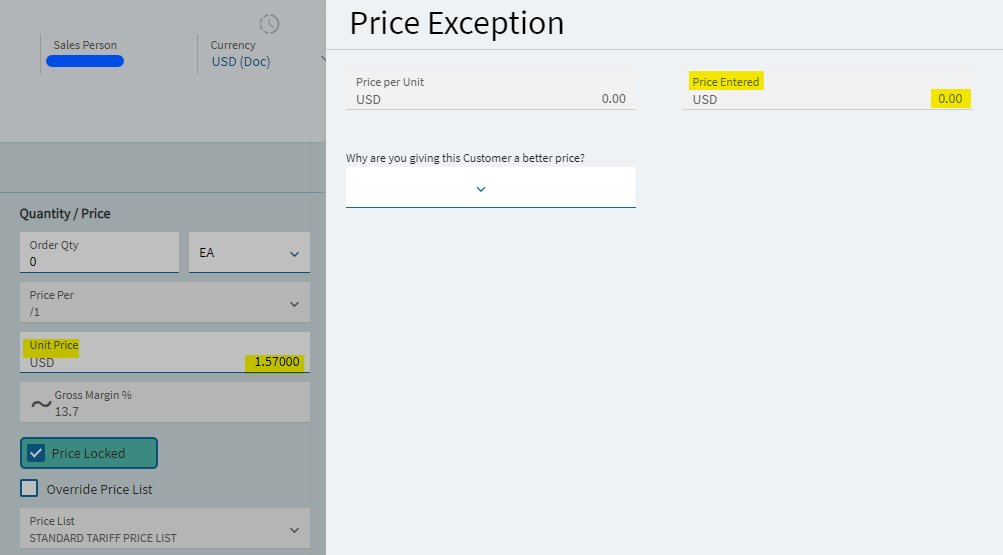Click the Price Exception heading
The width and height of the screenshot is (1003, 555).
coord(457,23)
